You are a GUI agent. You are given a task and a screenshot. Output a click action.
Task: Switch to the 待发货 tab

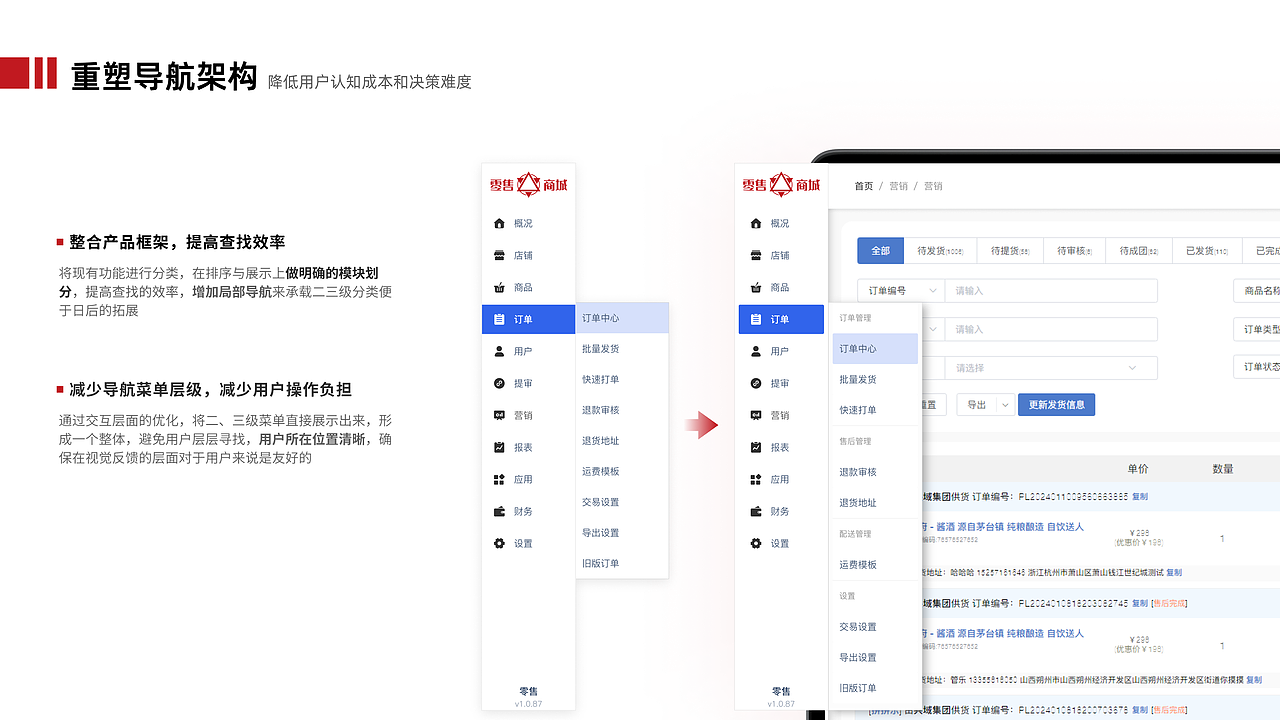point(940,251)
